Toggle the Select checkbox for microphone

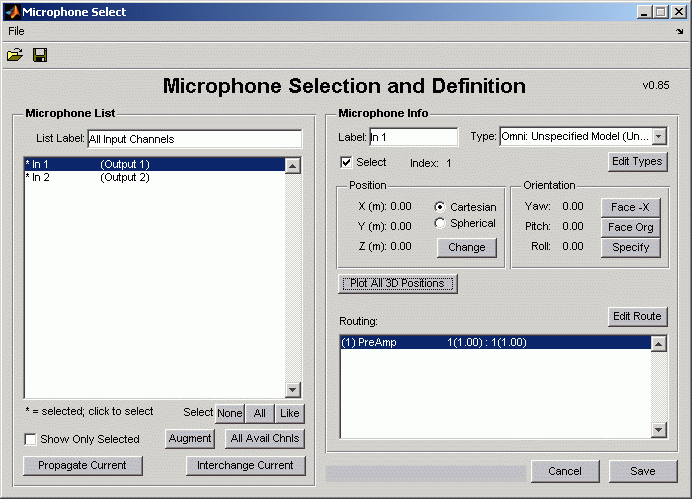point(346,162)
